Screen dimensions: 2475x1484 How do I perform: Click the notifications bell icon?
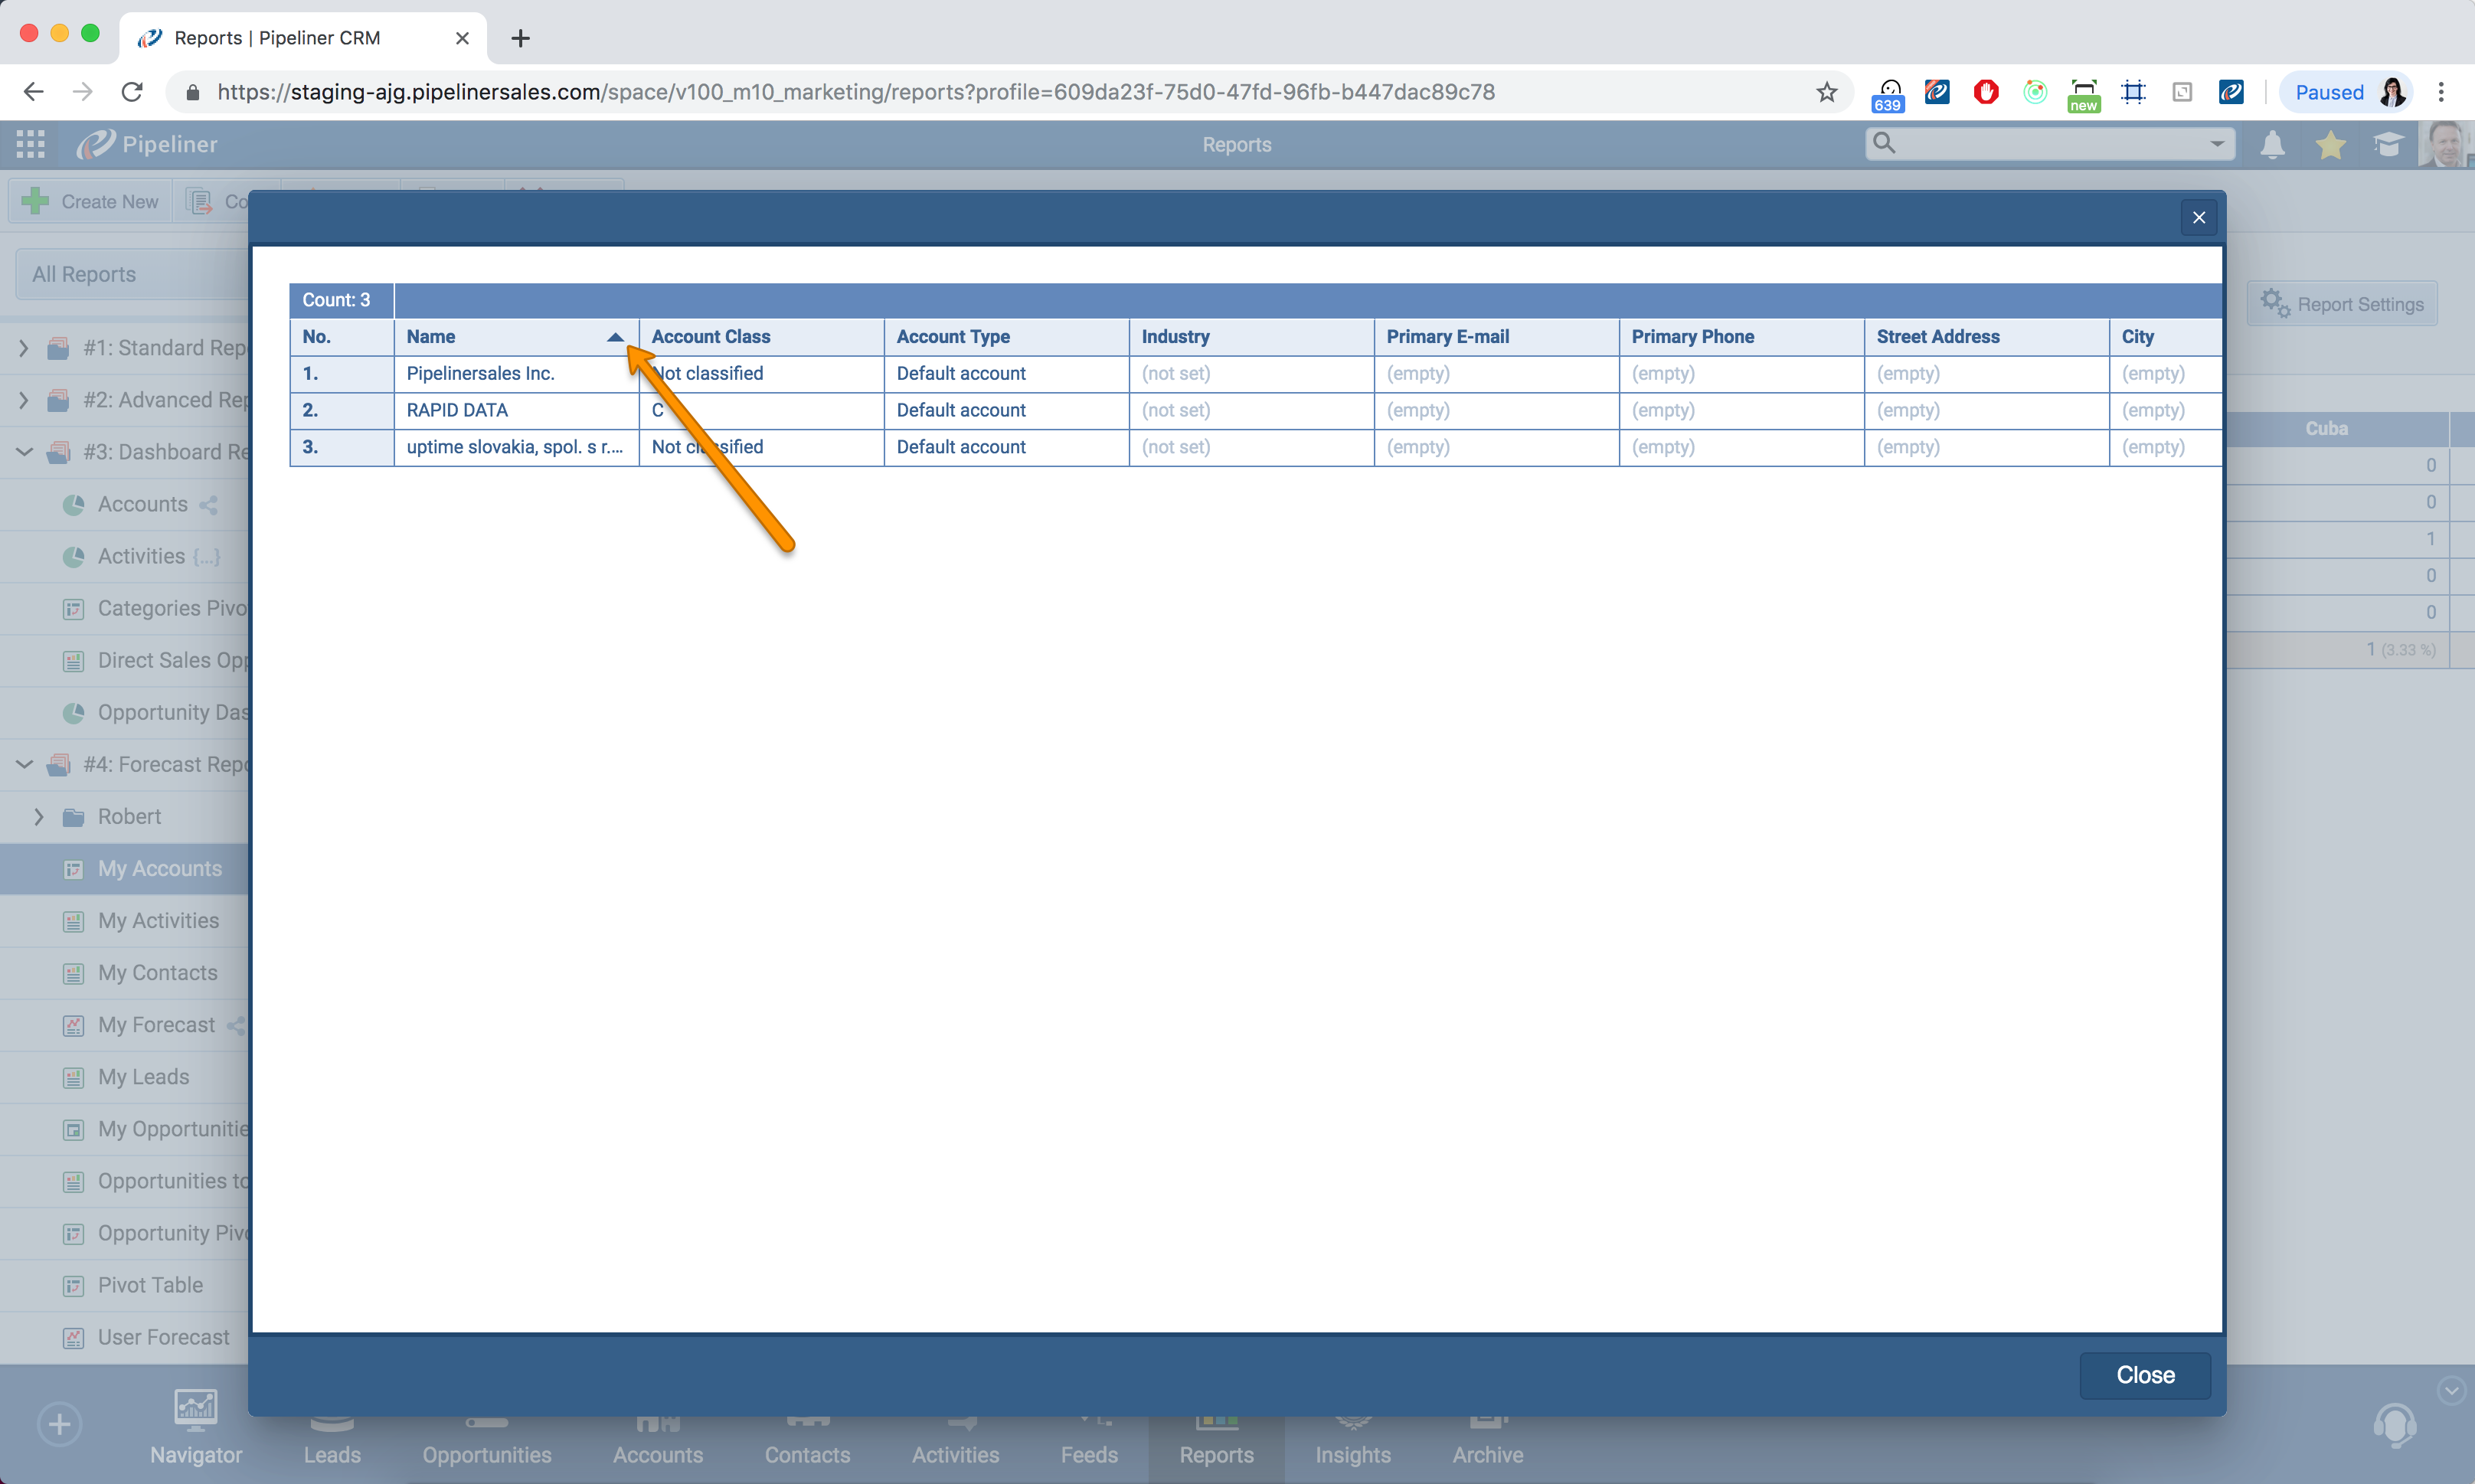pyautogui.click(x=2272, y=144)
